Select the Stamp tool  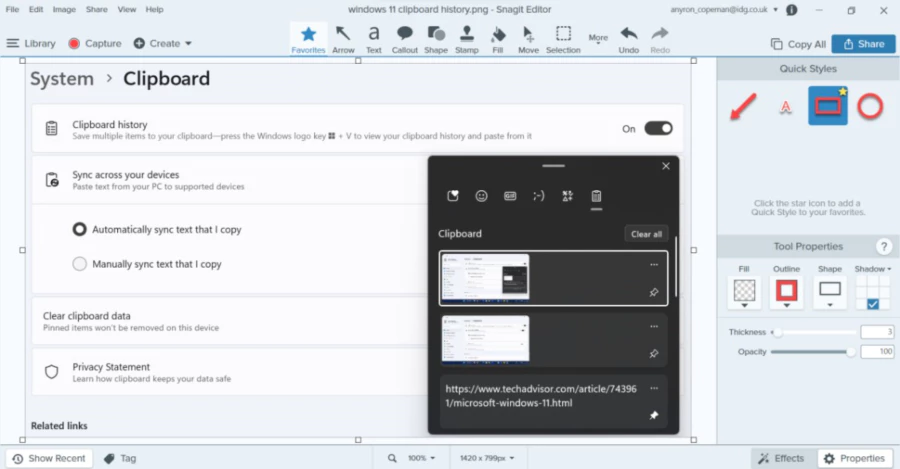[x=467, y=39]
